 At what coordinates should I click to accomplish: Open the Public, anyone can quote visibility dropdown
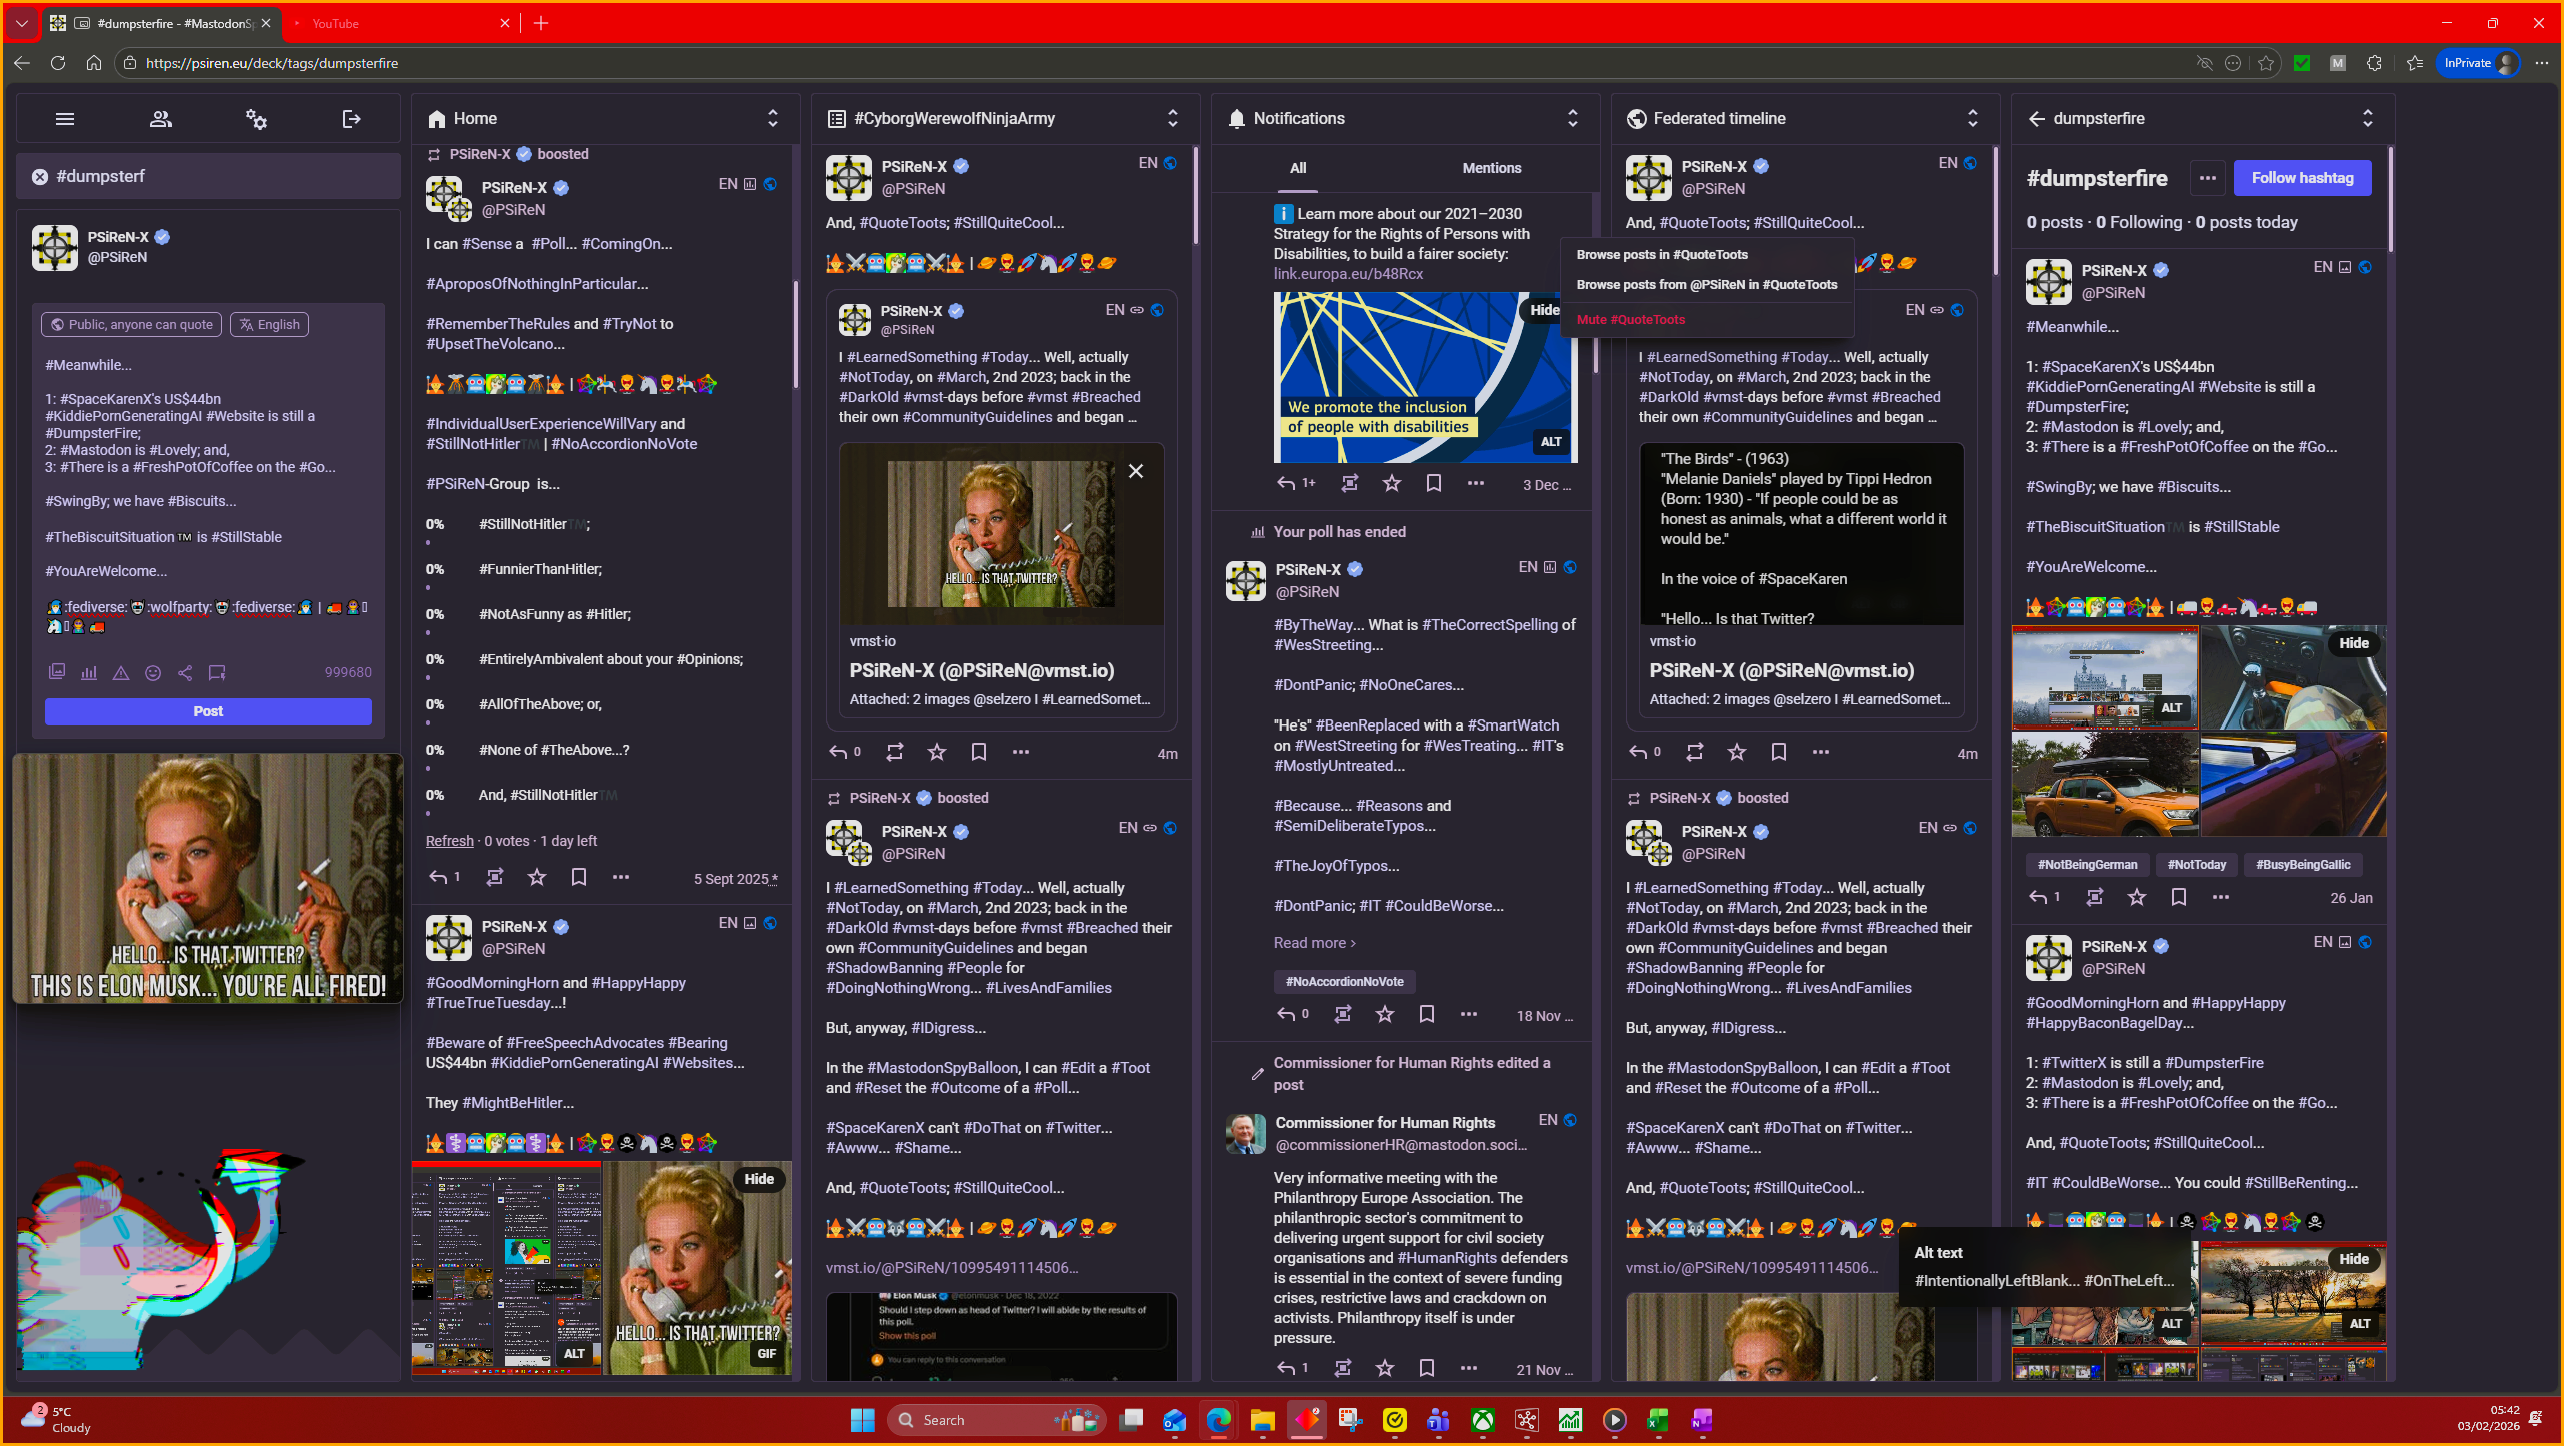[131, 325]
